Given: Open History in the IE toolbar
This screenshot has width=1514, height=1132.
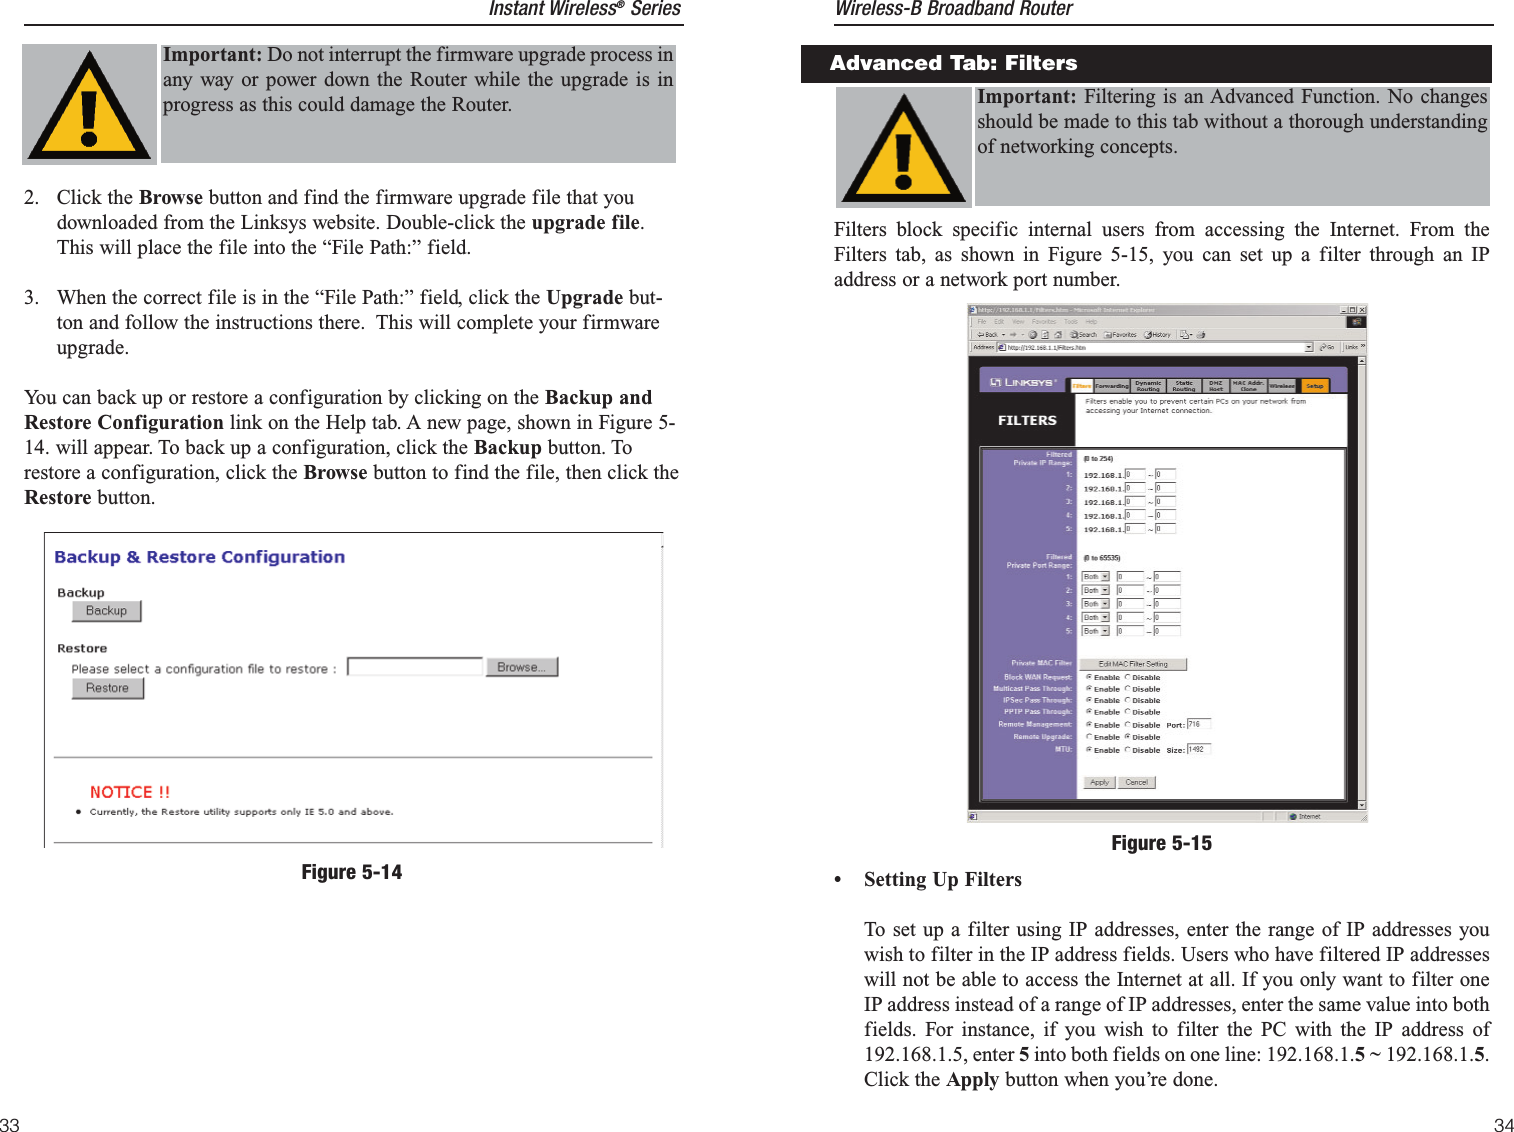Looking at the screenshot, I should point(1157,335).
